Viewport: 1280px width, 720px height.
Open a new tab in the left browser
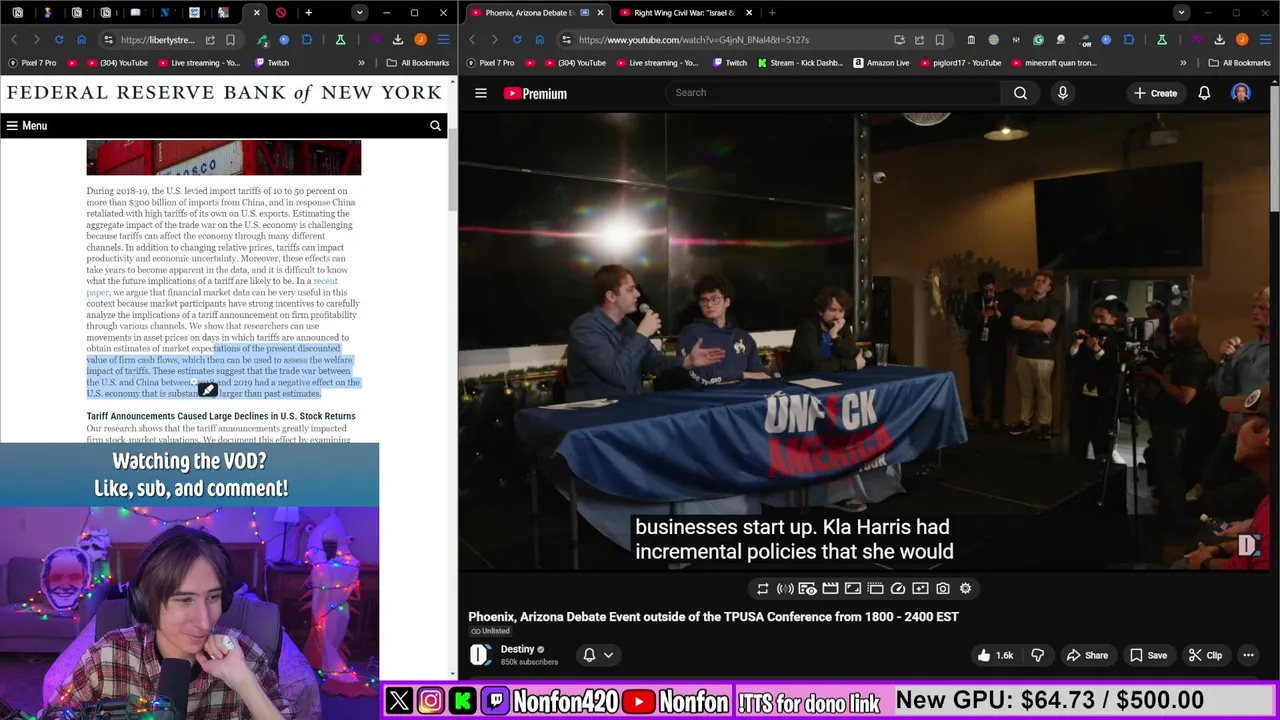(x=308, y=13)
